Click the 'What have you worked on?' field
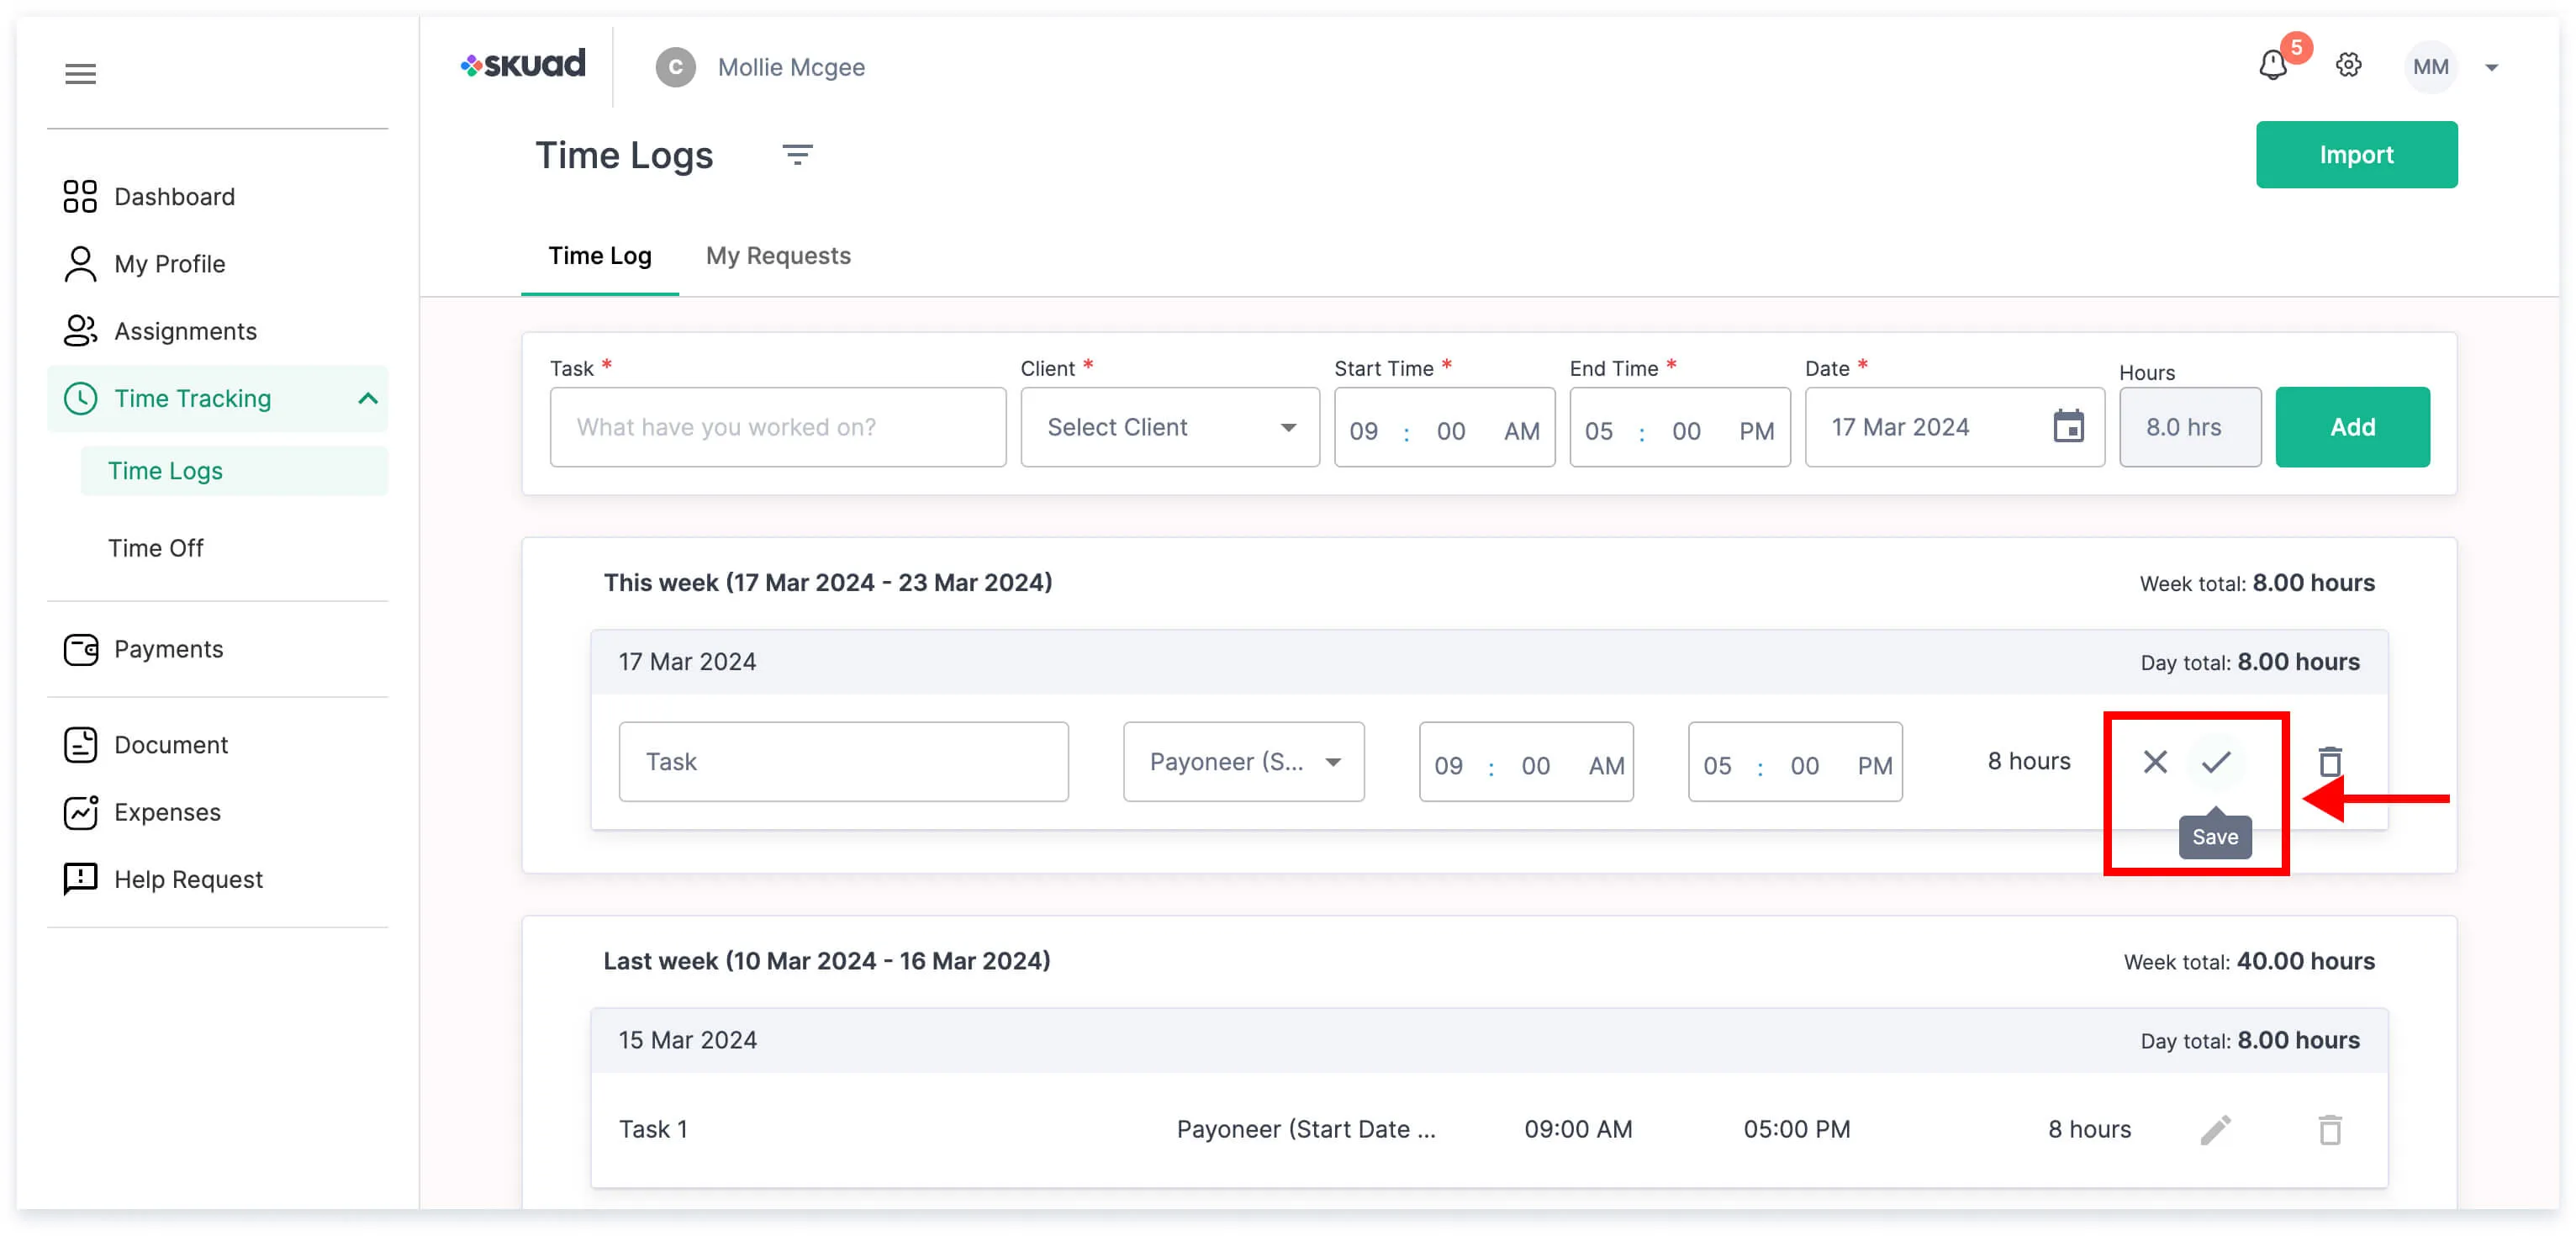 pyautogui.click(x=777, y=427)
